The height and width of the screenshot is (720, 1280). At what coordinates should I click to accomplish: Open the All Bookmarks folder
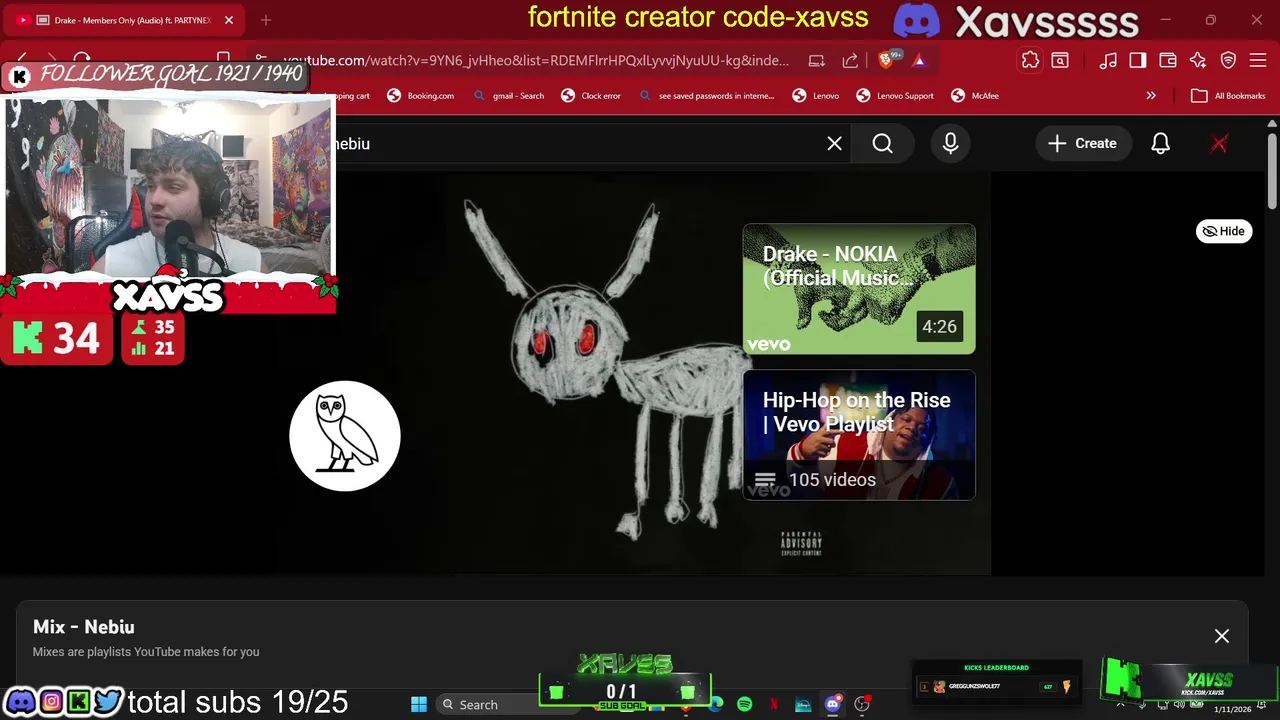pyautogui.click(x=1228, y=96)
